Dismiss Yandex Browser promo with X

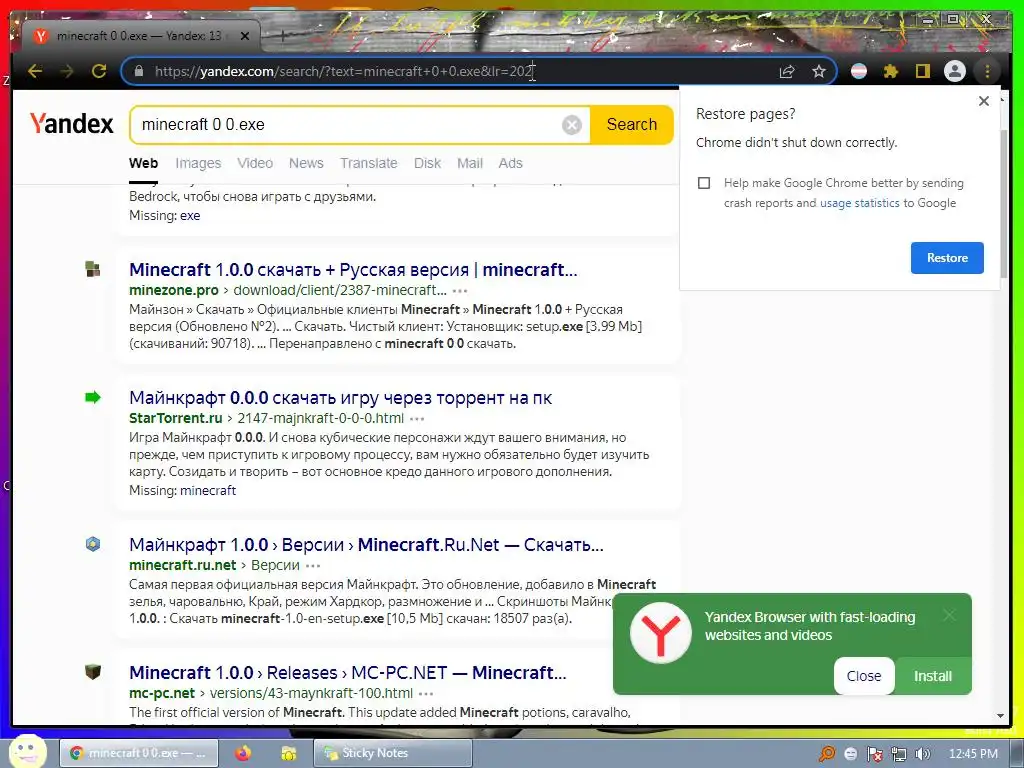tap(949, 615)
